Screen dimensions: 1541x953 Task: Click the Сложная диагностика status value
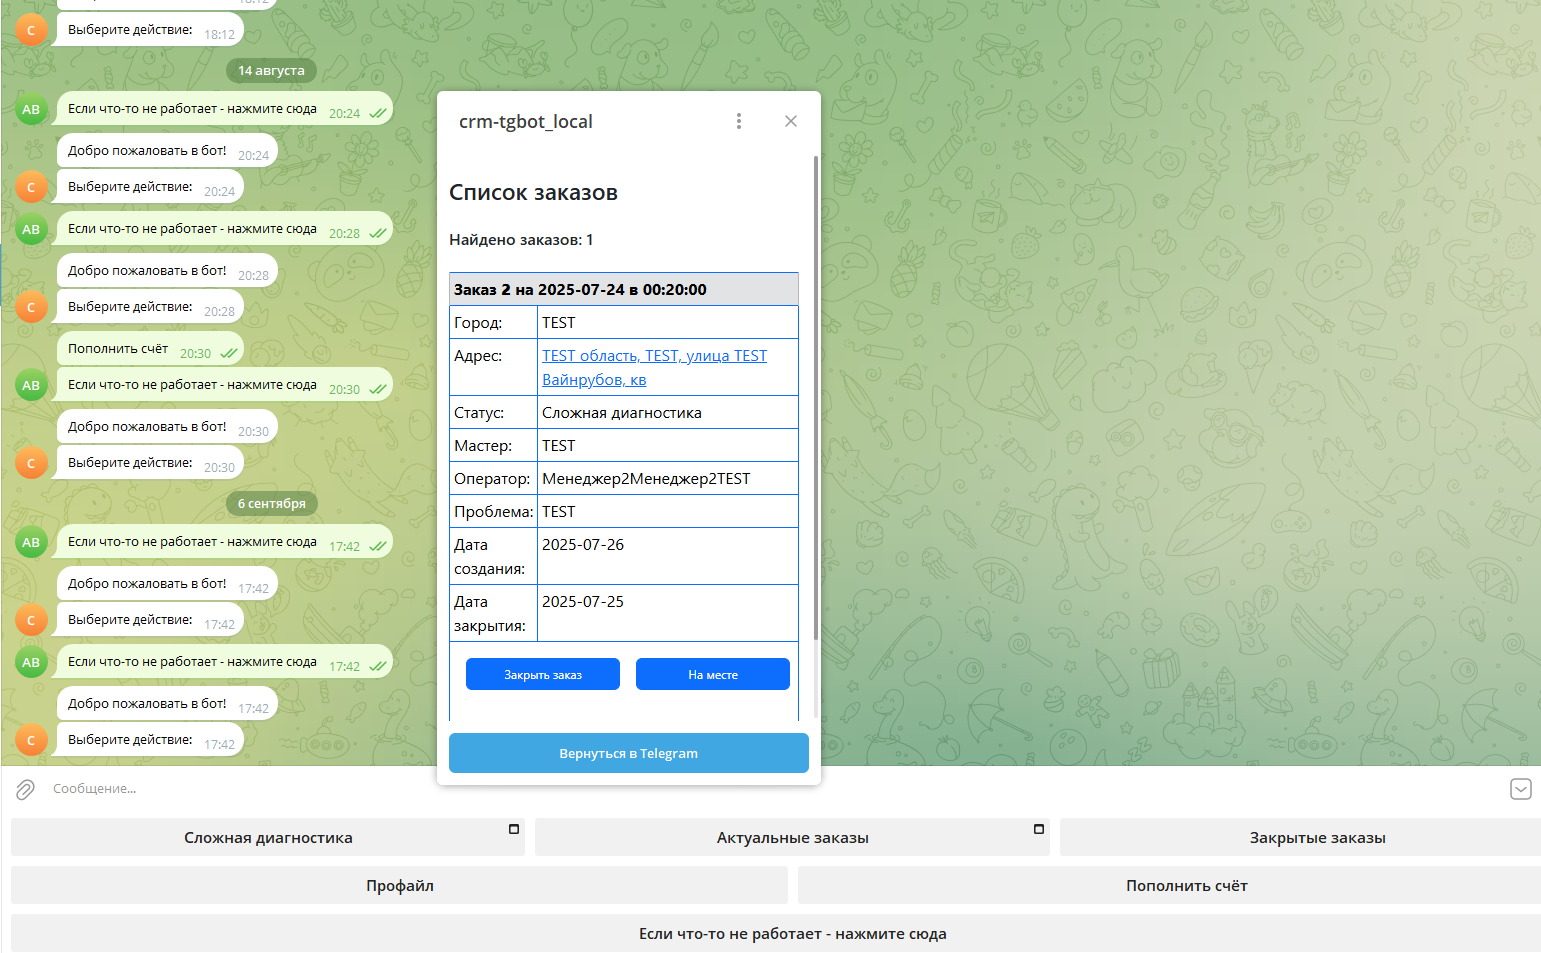coord(622,412)
